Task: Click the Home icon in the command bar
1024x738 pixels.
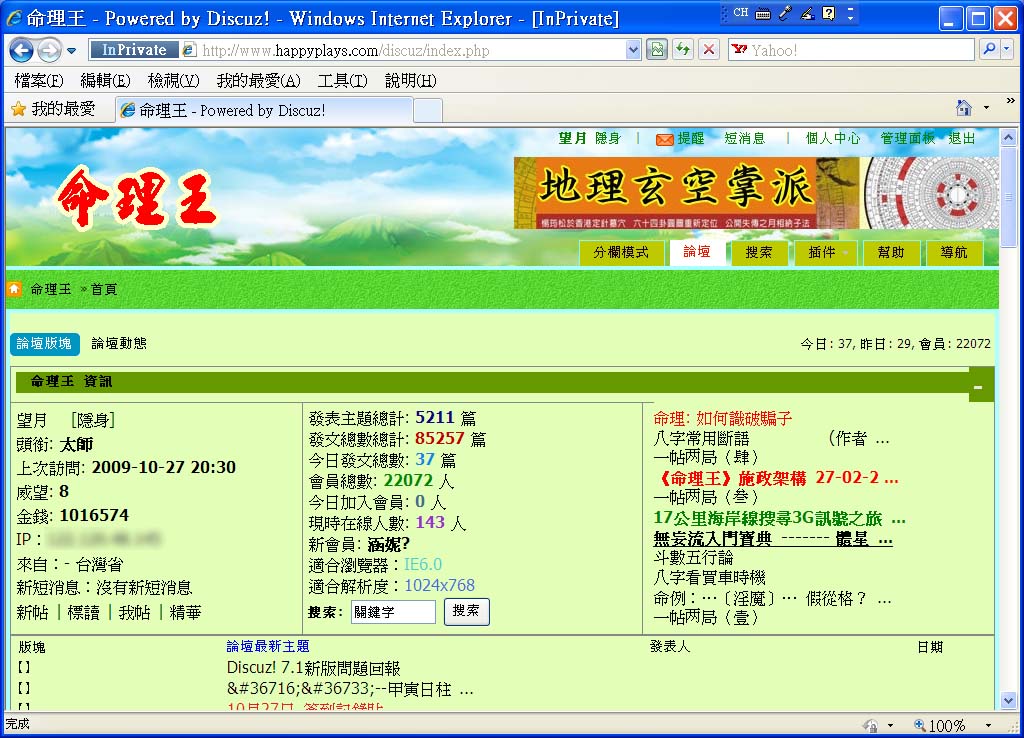Action: point(964,108)
